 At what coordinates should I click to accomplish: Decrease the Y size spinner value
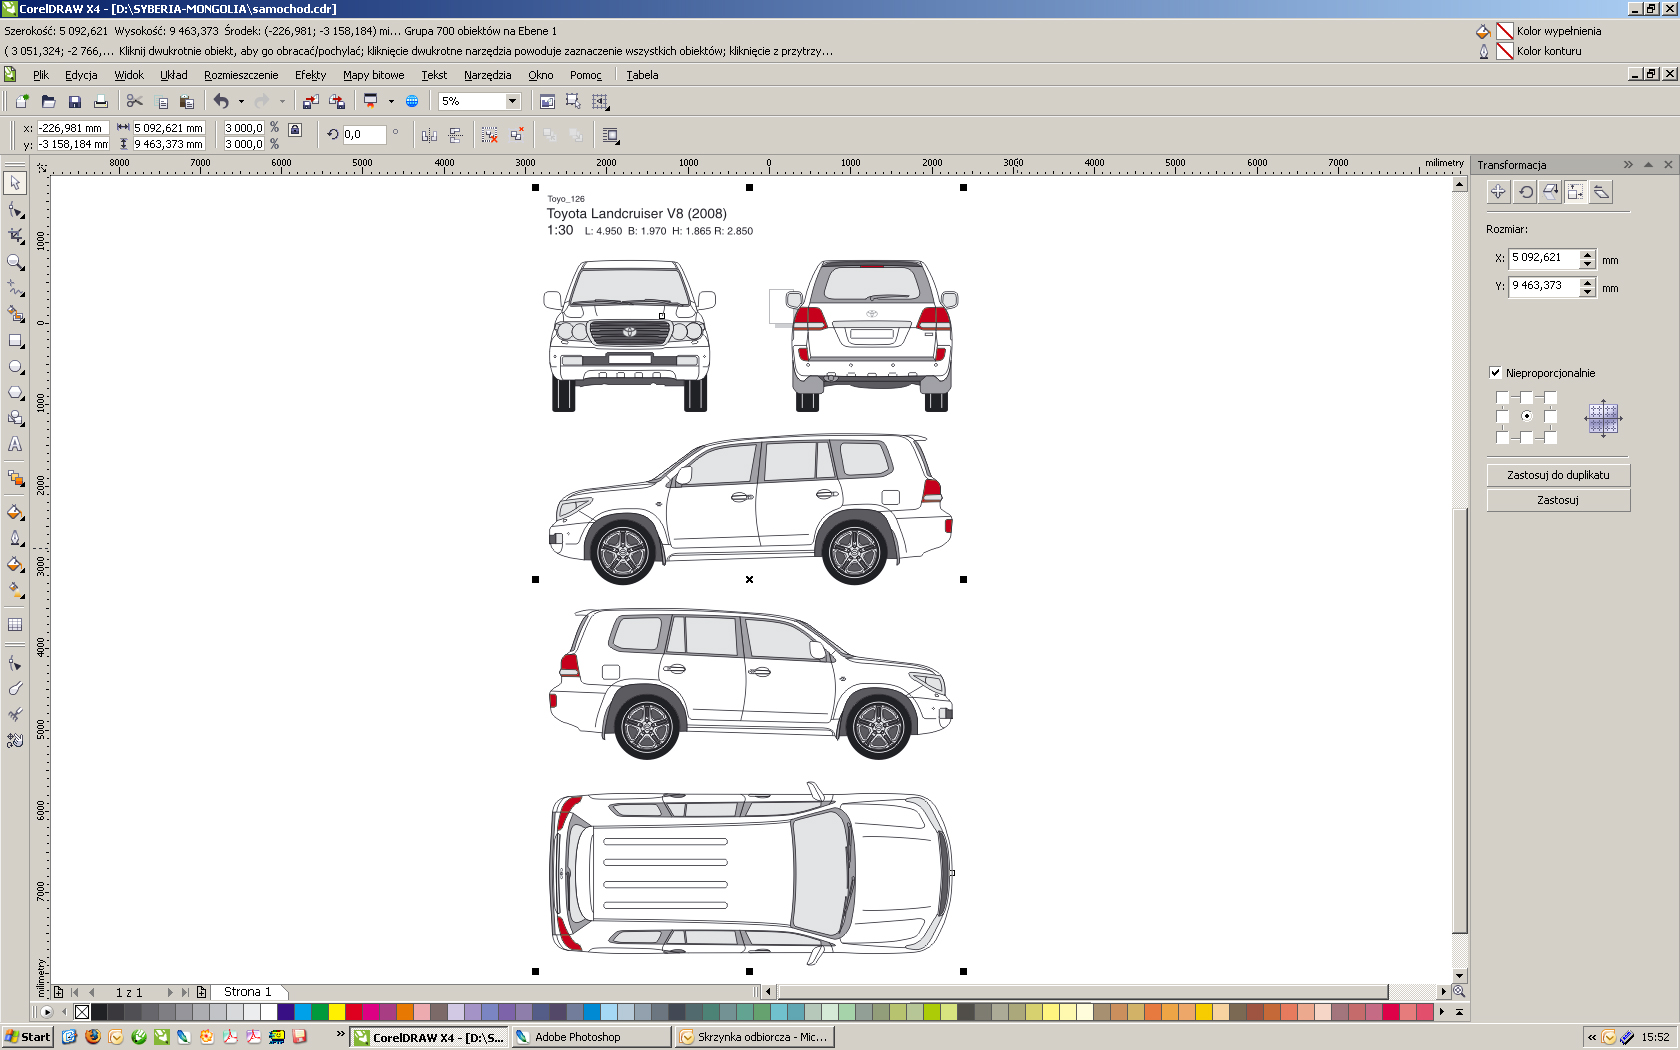[1587, 292]
